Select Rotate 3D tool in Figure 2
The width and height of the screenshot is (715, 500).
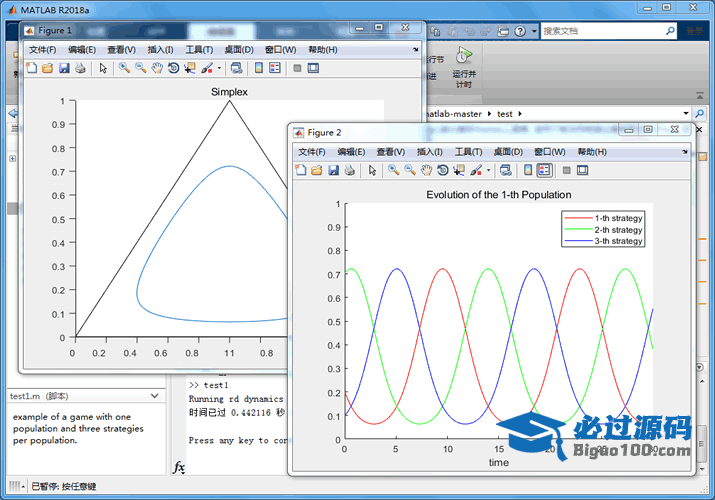tap(443, 170)
